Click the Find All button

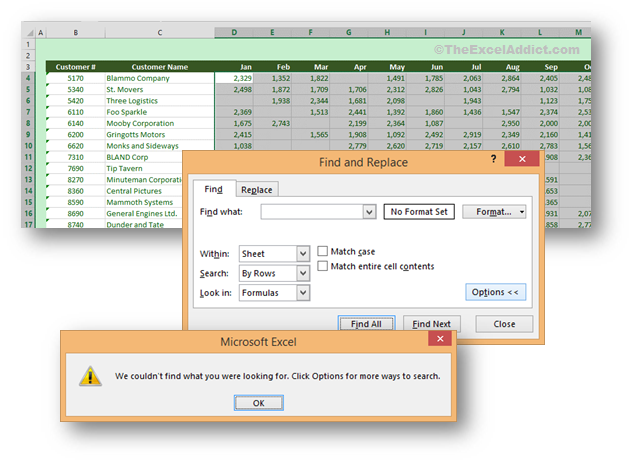coord(366,324)
